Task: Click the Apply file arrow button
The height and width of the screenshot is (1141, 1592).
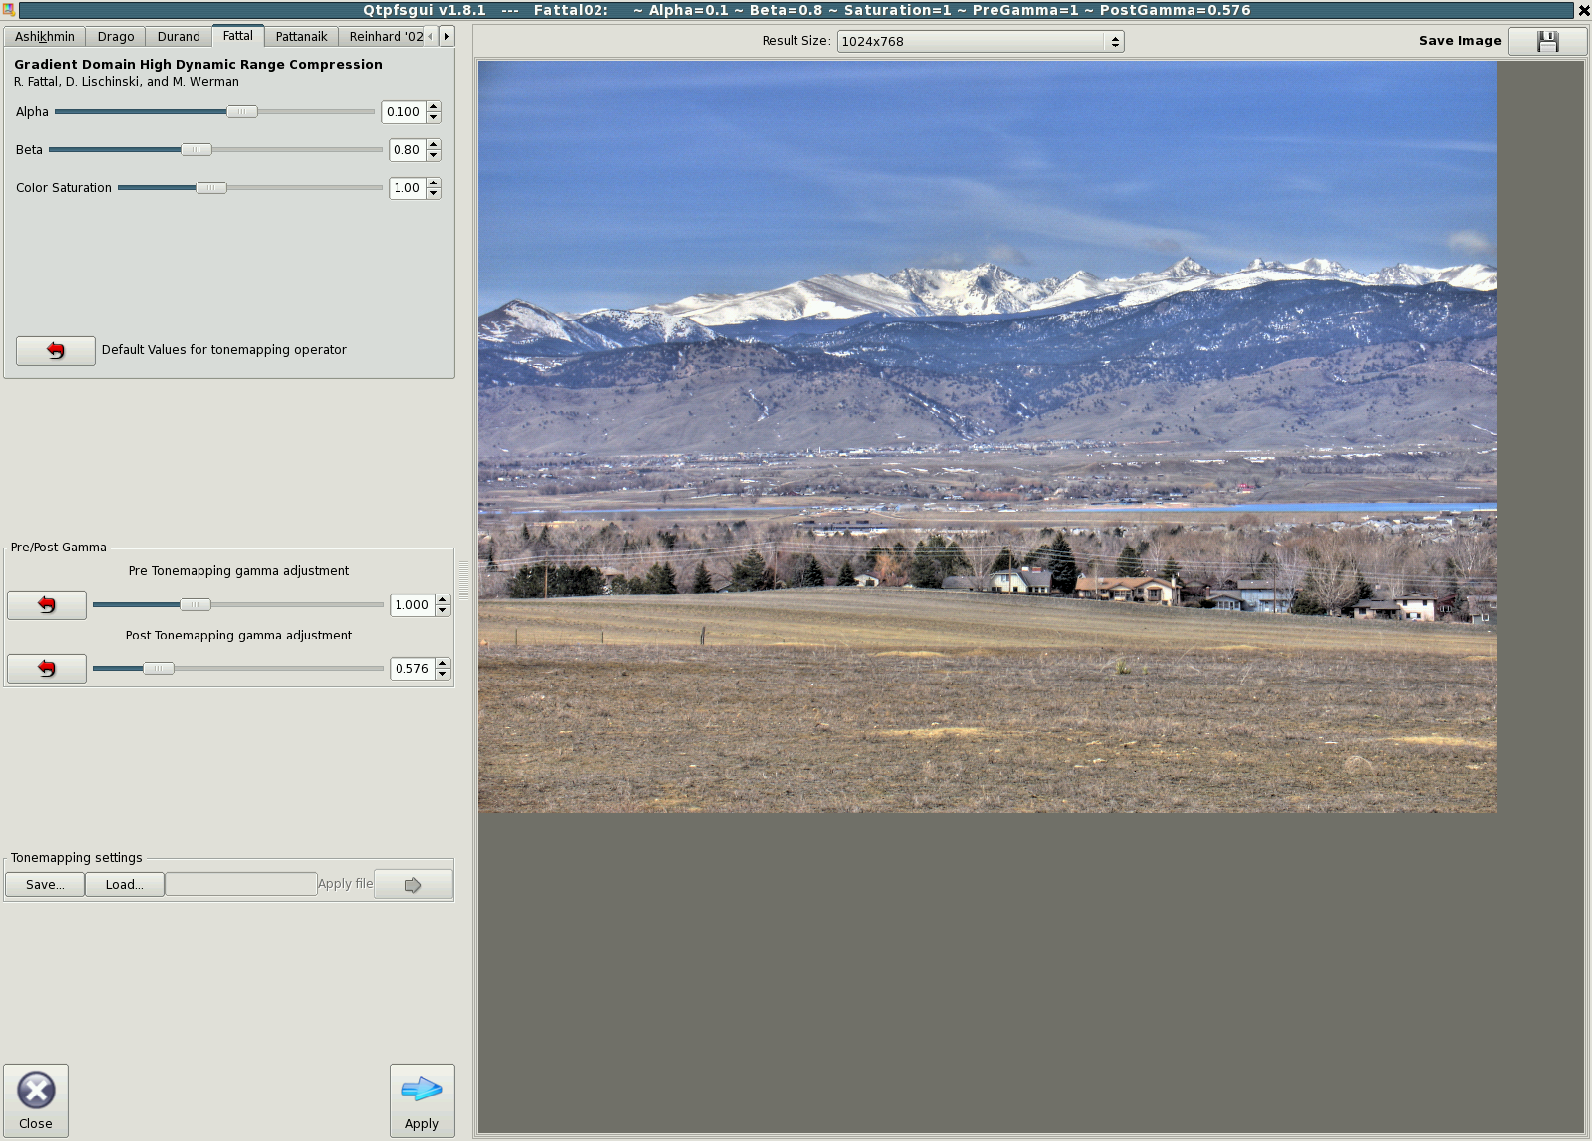Action: click(413, 885)
